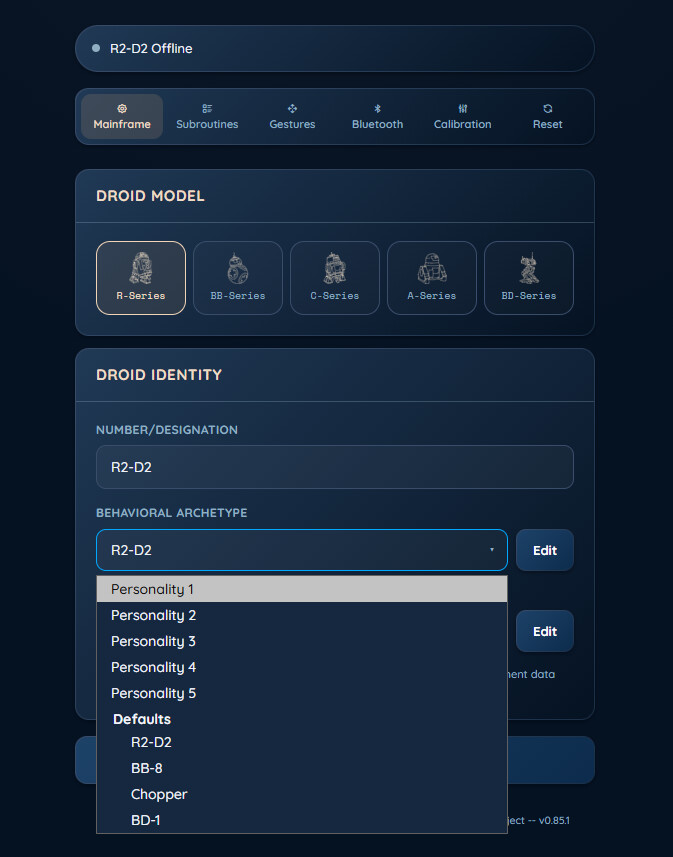Switch to the Calibration tab

coord(463,116)
